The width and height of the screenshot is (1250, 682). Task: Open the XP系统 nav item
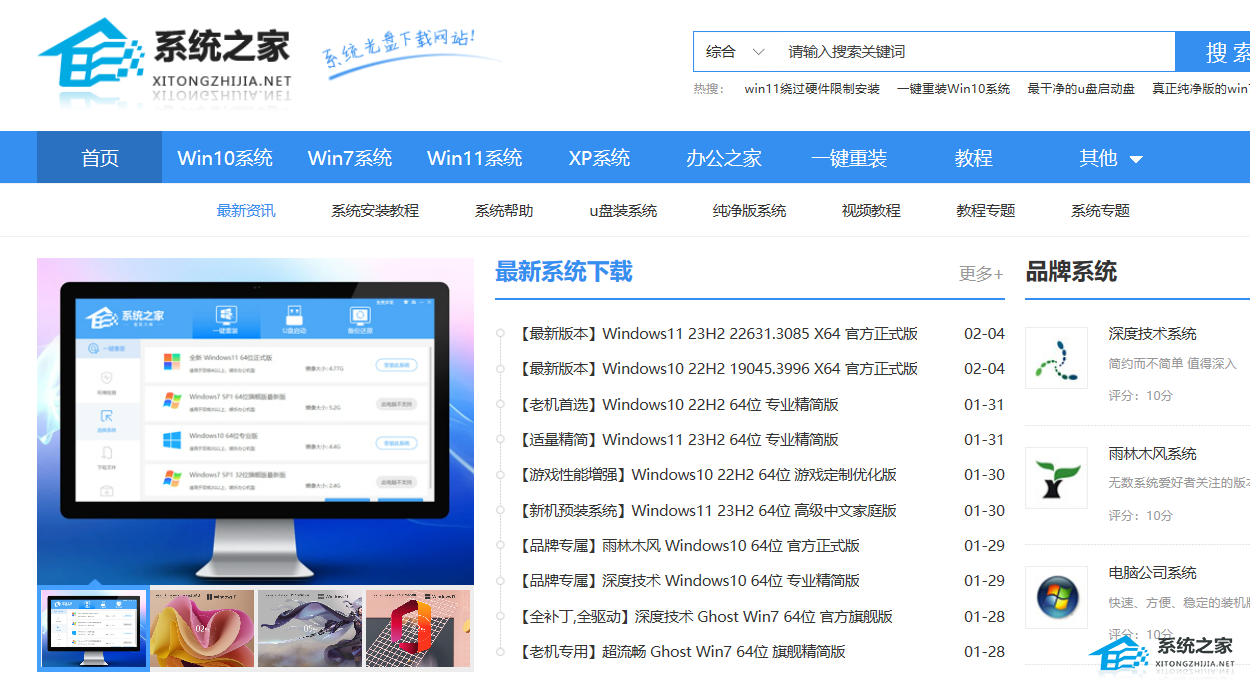pyautogui.click(x=599, y=158)
